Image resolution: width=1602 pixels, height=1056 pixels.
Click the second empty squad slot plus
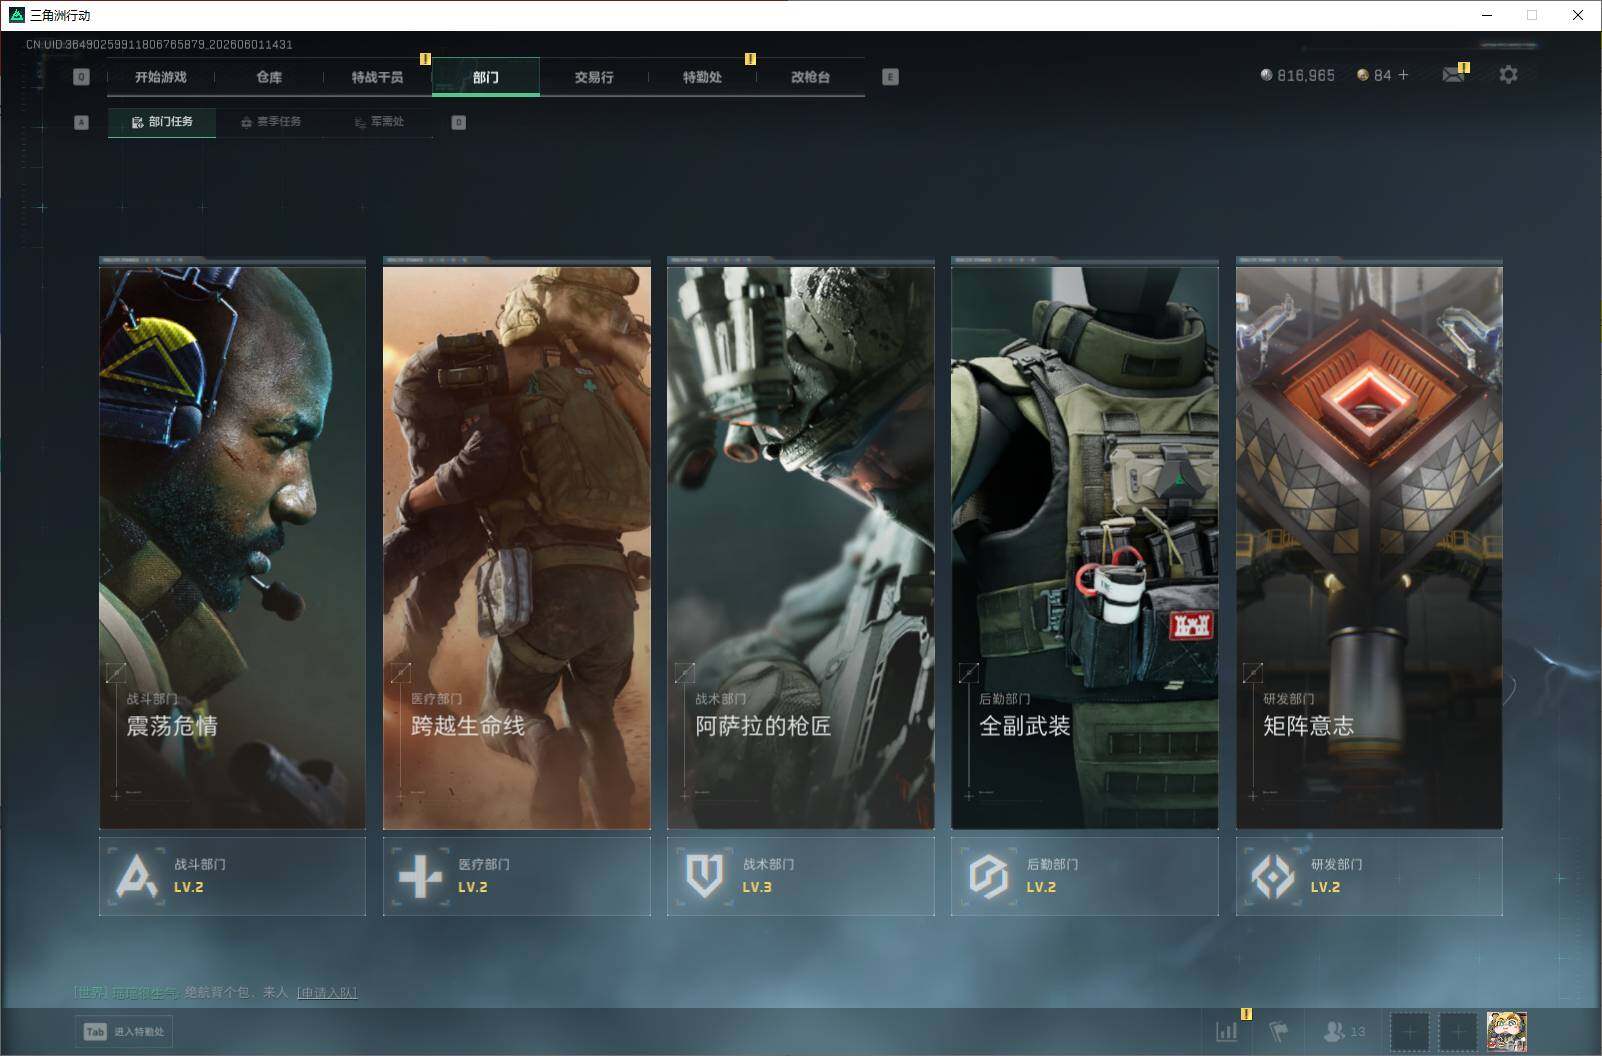coord(1458,1032)
